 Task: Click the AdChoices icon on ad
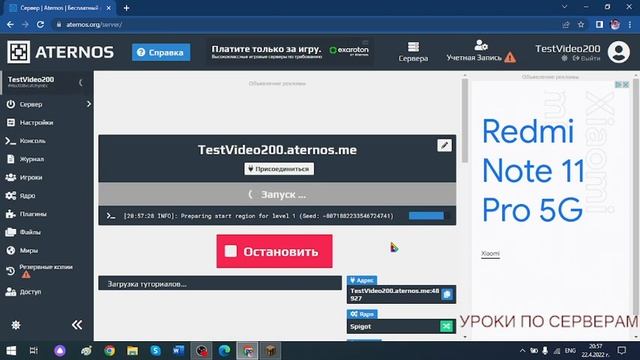click(x=618, y=84)
